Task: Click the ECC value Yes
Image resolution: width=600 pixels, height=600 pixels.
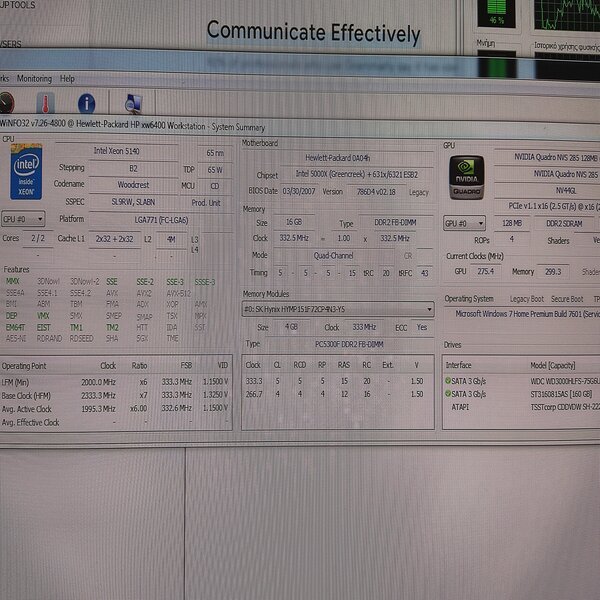Action: [x=422, y=327]
